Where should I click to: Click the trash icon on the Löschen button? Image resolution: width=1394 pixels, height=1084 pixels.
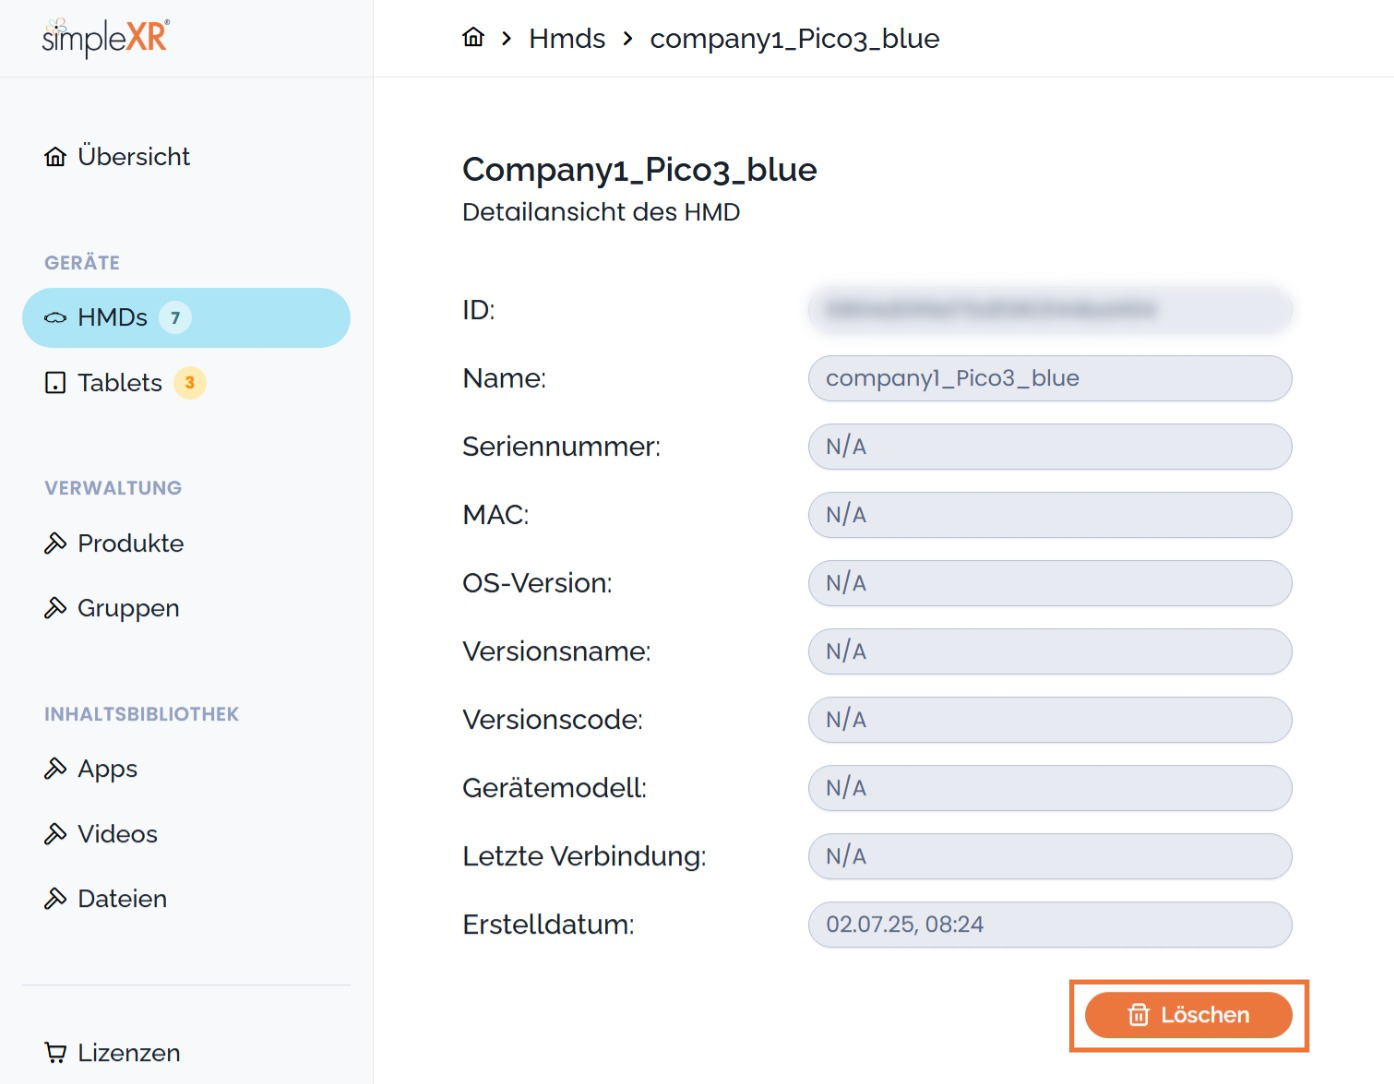[1138, 1015]
